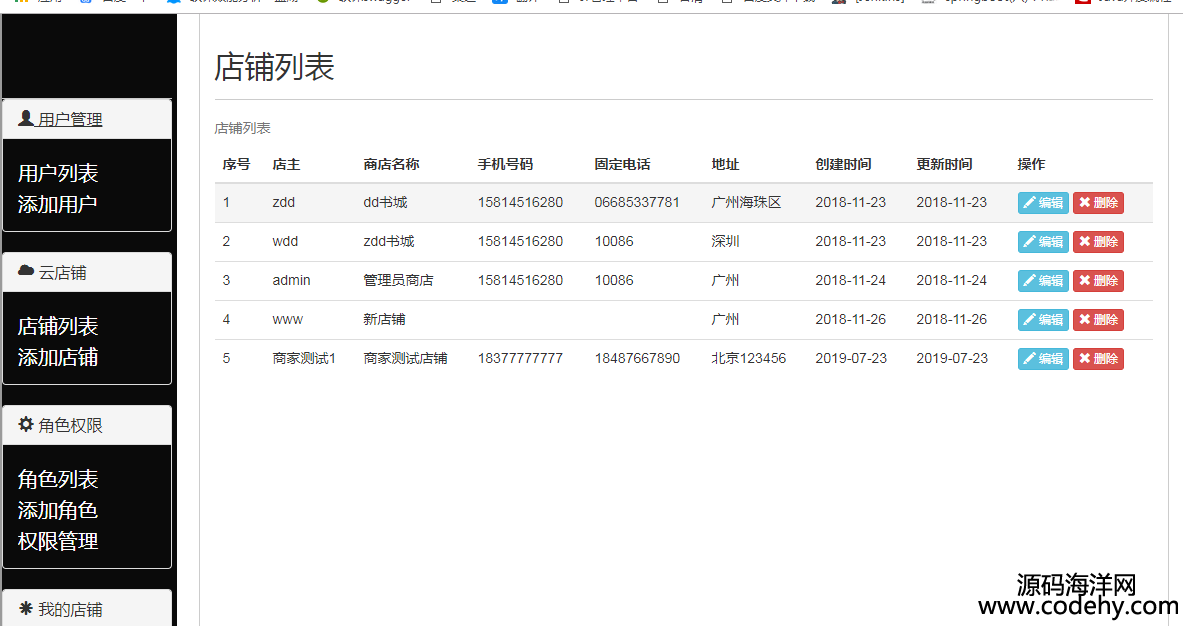This screenshot has width=1183, height=626.
Task: Select the creation date in the www row
Action: coord(850,320)
